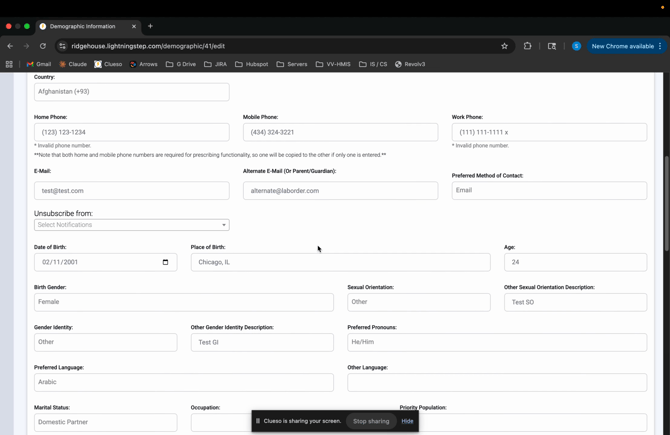Open the Chrome profile avatar
The width and height of the screenshot is (670, 435).
point(576,46)
